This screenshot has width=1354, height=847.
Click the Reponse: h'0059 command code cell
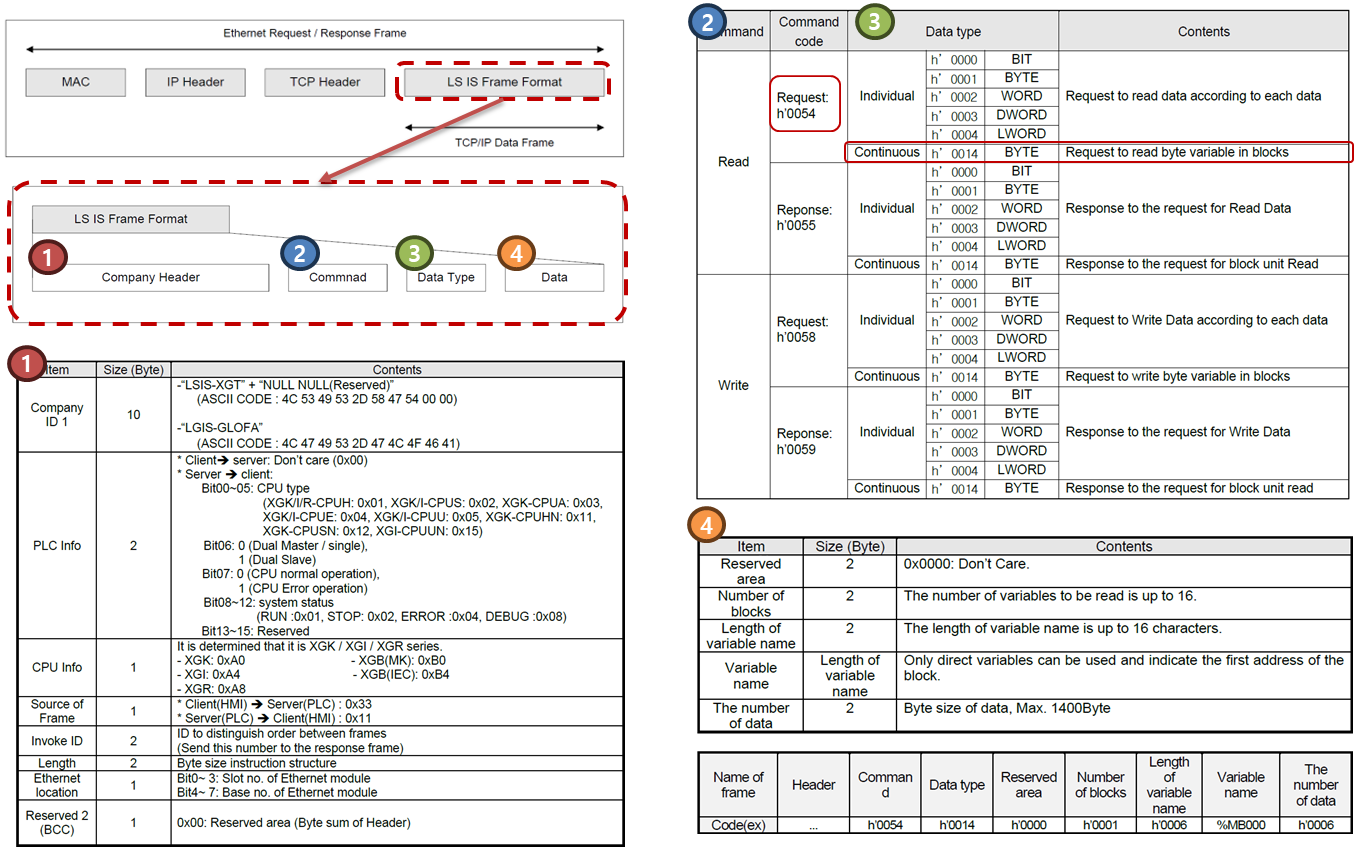tap(808, 442)
